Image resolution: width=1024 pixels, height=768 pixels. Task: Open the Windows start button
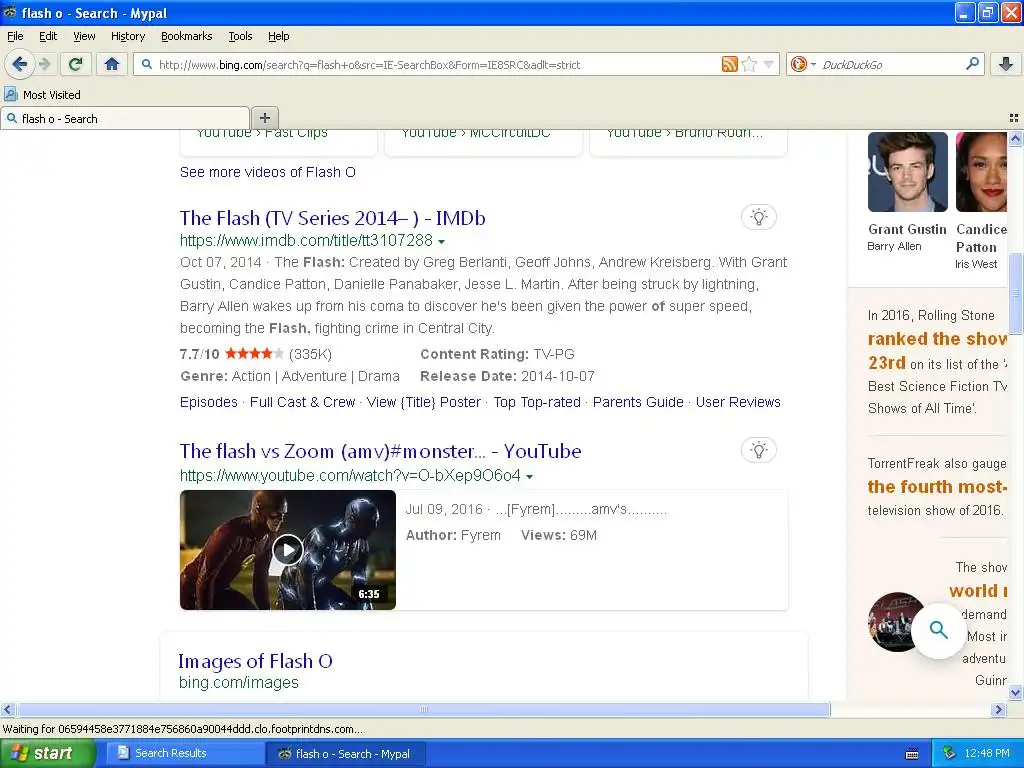pyautogui.click(x=48, y=753)
